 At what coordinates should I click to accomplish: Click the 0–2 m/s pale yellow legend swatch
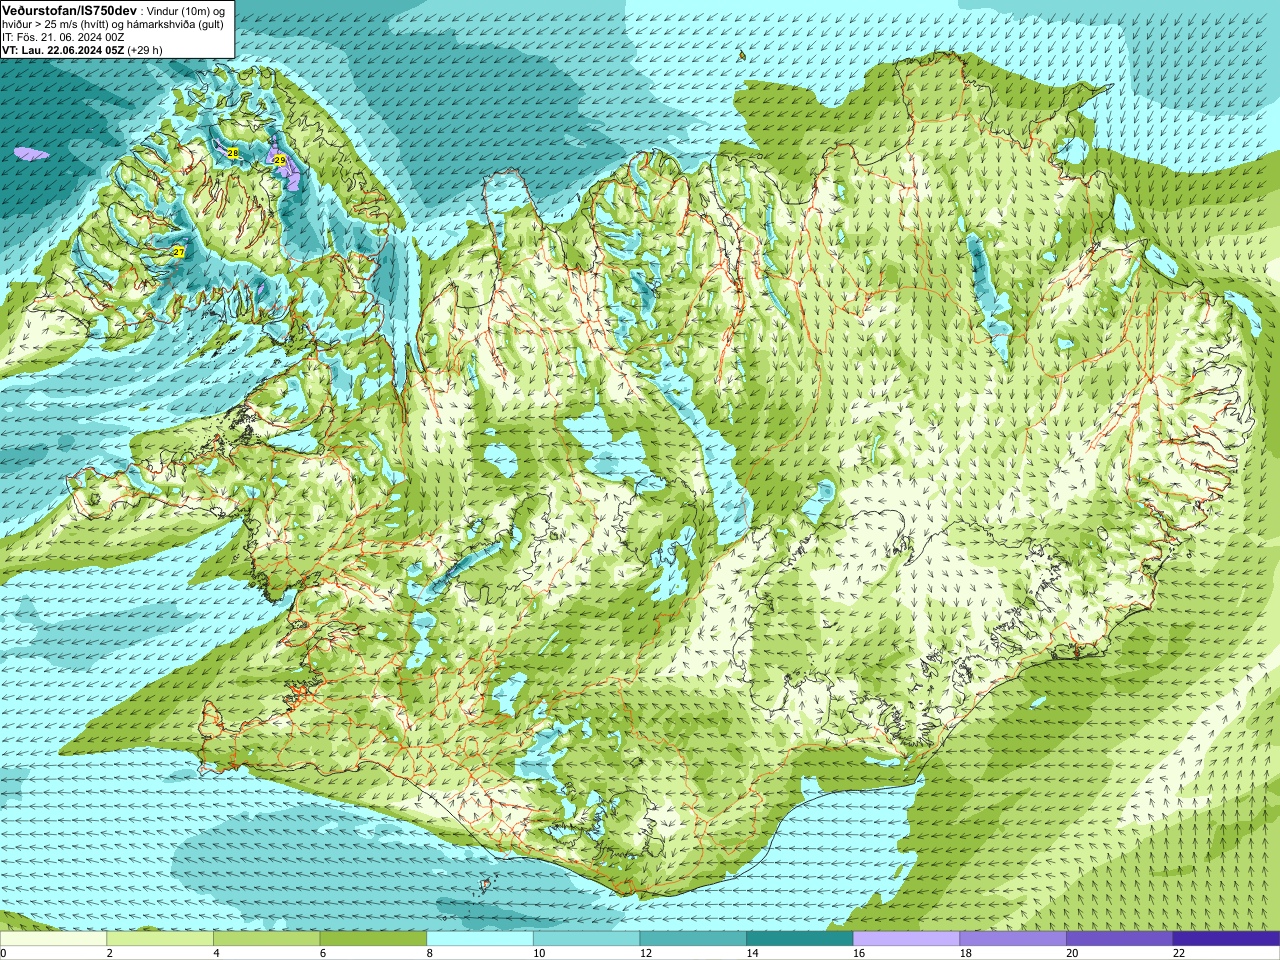53,939
